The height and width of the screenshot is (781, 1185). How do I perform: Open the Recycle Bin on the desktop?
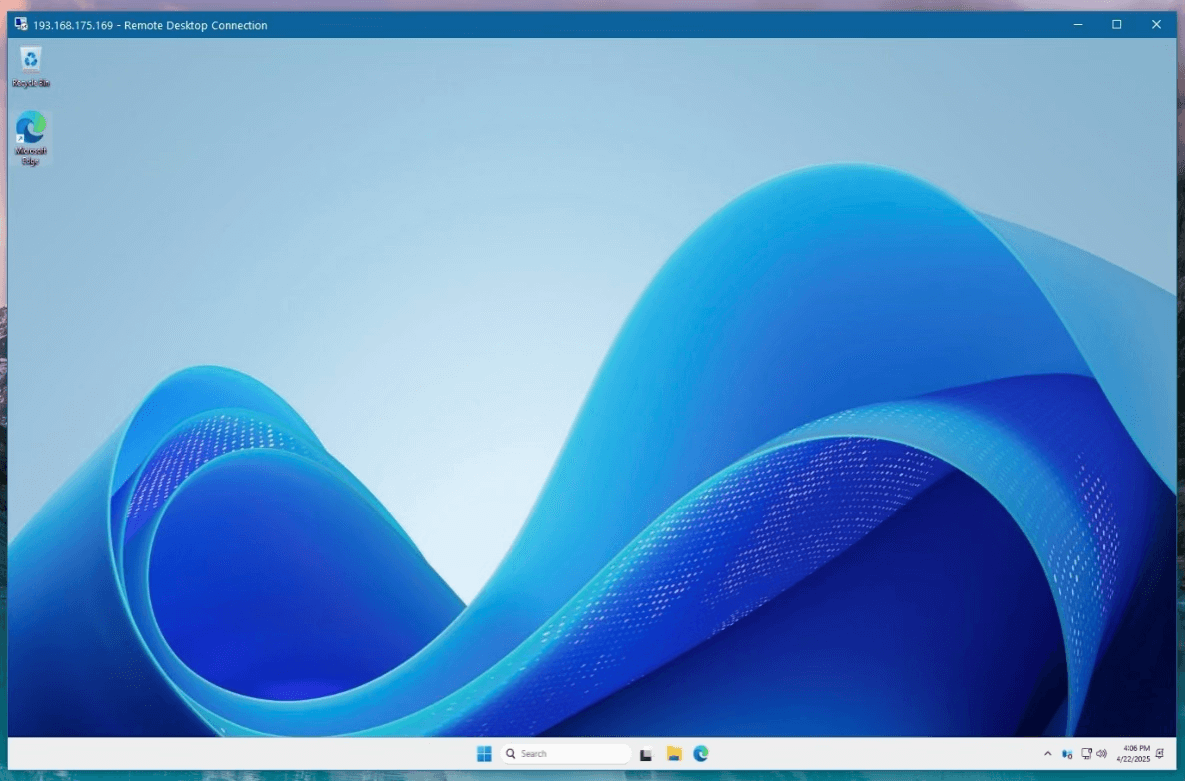31,65
